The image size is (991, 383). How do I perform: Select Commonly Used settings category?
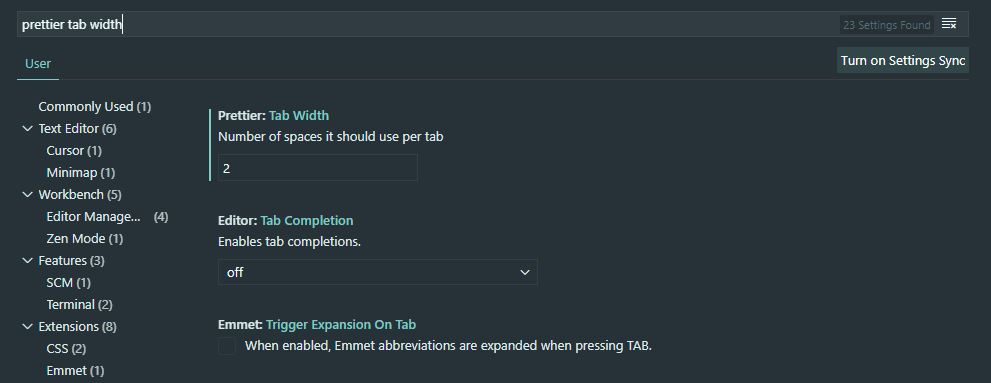click(95, 106)
